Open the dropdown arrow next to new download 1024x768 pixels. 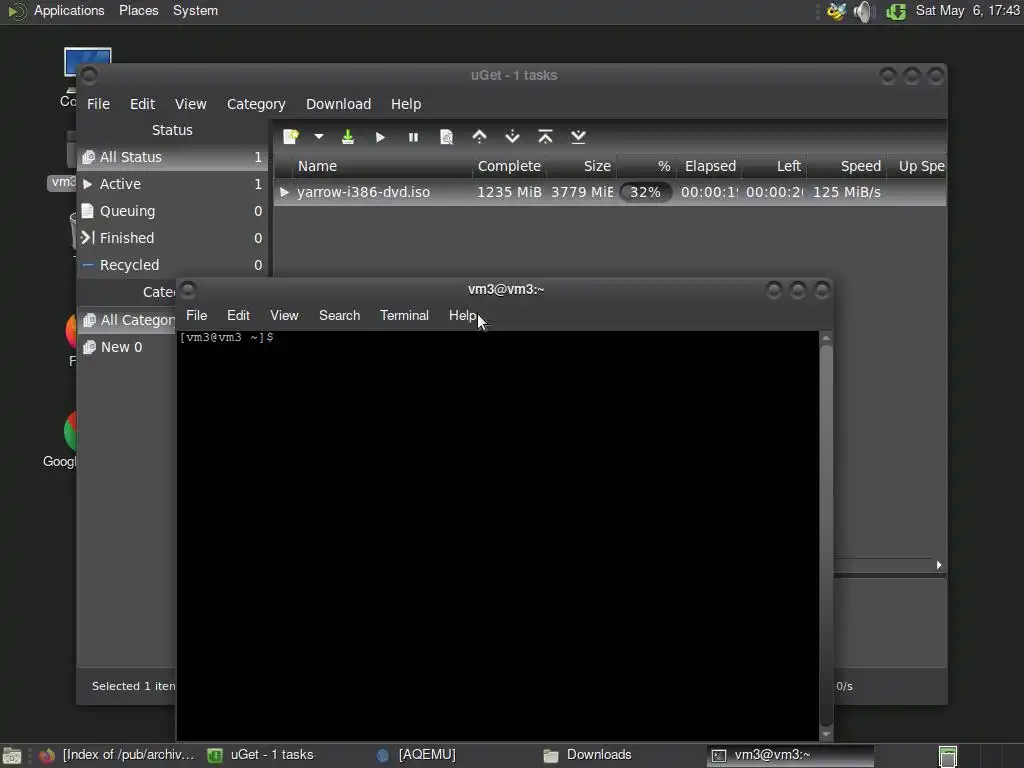click(319, 136)
